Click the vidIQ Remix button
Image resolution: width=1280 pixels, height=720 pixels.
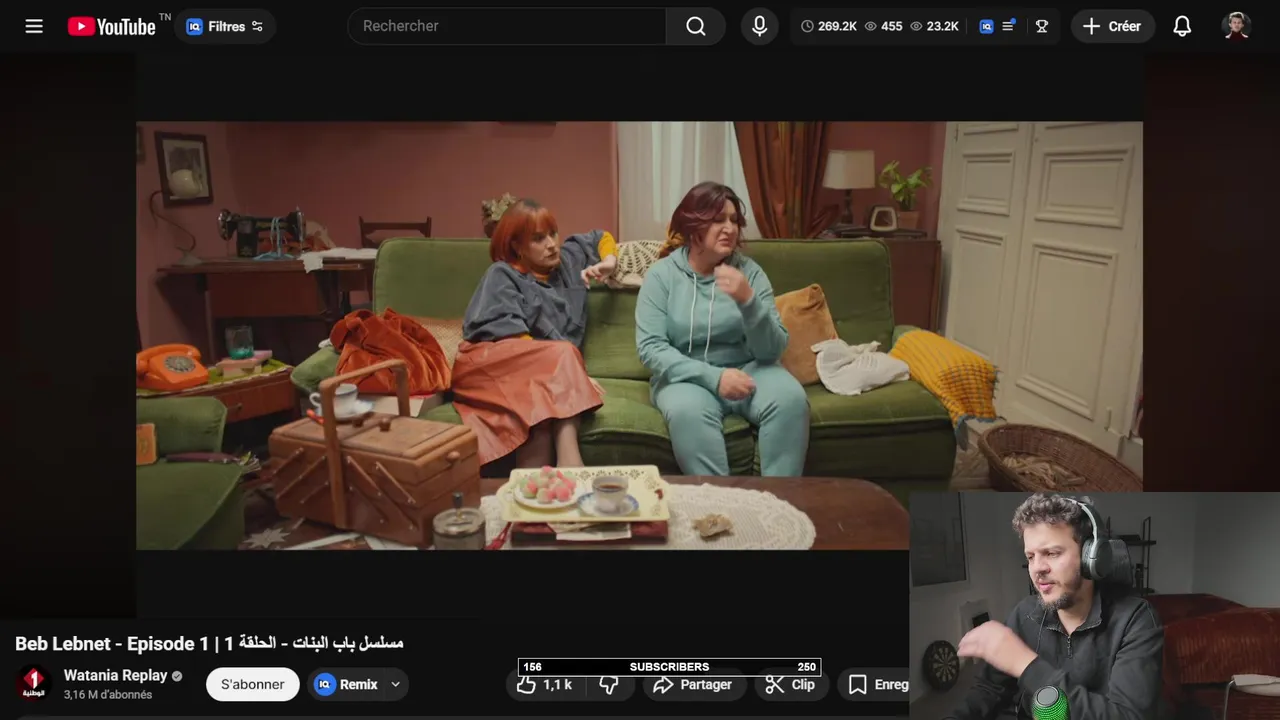pos(346,684)
